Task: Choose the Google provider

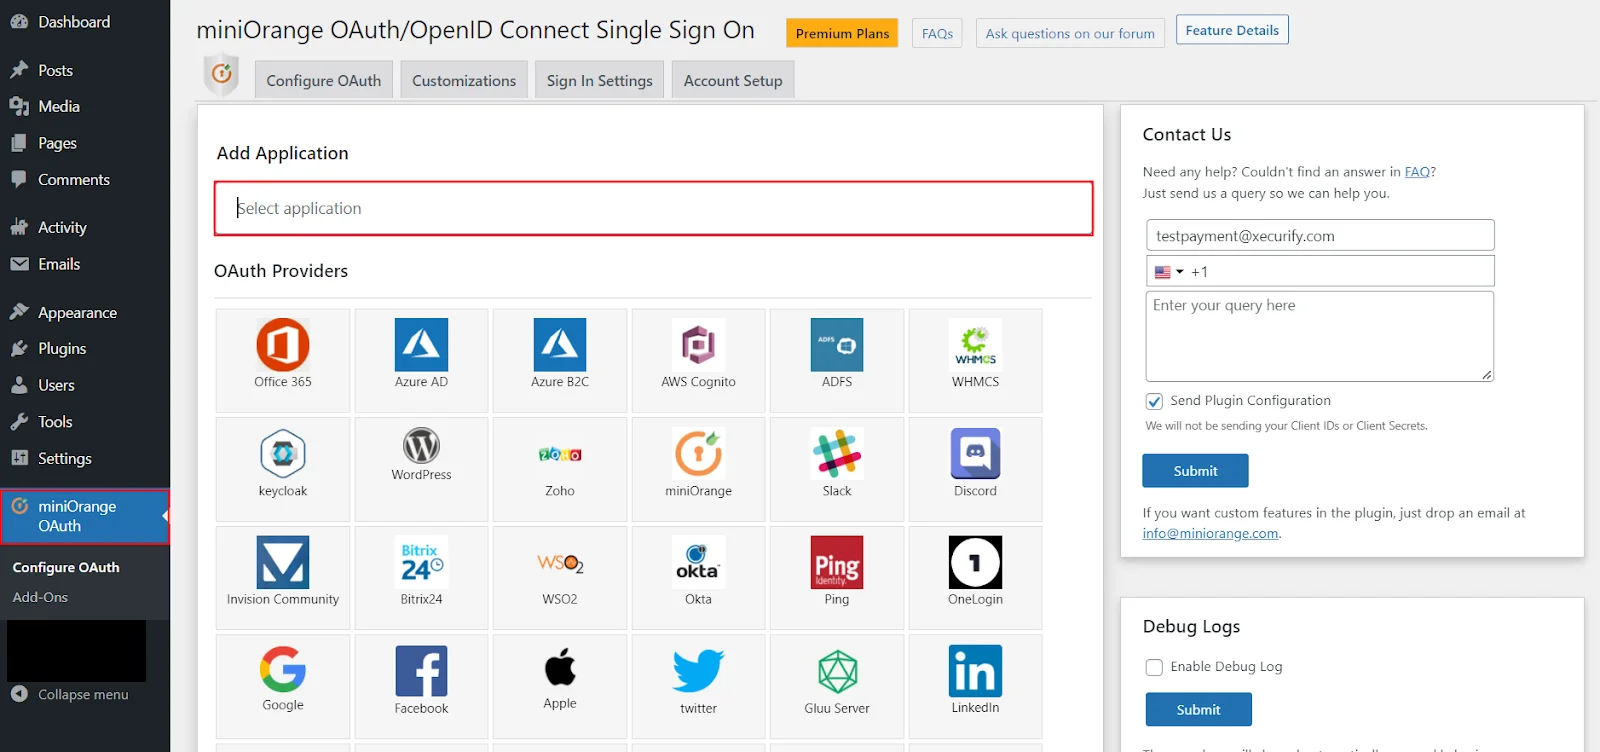Action: [x=283, y=669]
